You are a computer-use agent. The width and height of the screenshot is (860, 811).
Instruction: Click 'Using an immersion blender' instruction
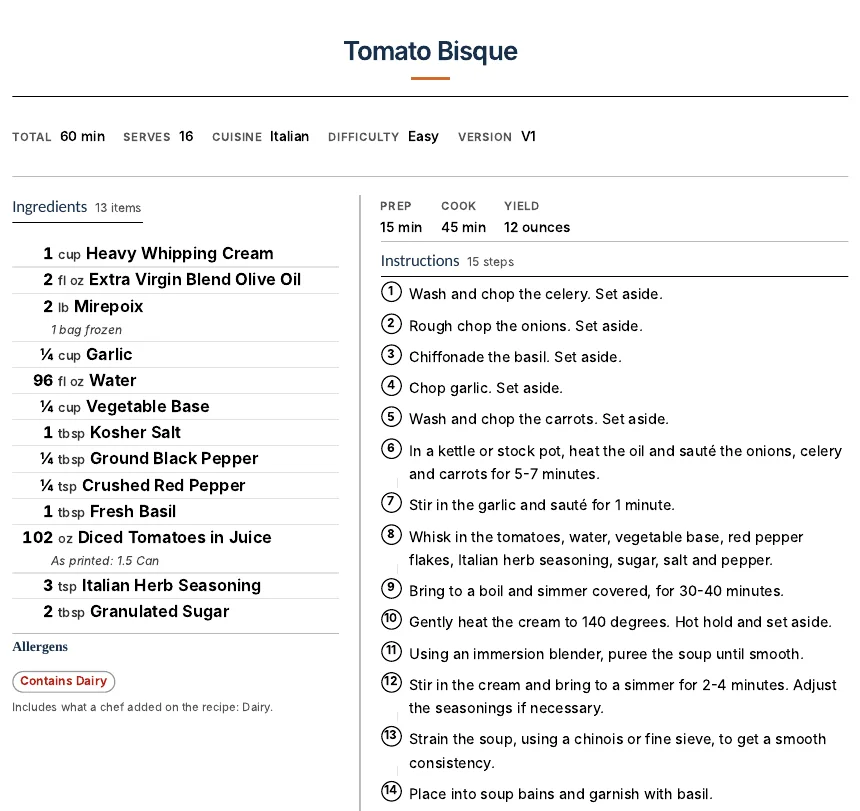pos(606,654)
